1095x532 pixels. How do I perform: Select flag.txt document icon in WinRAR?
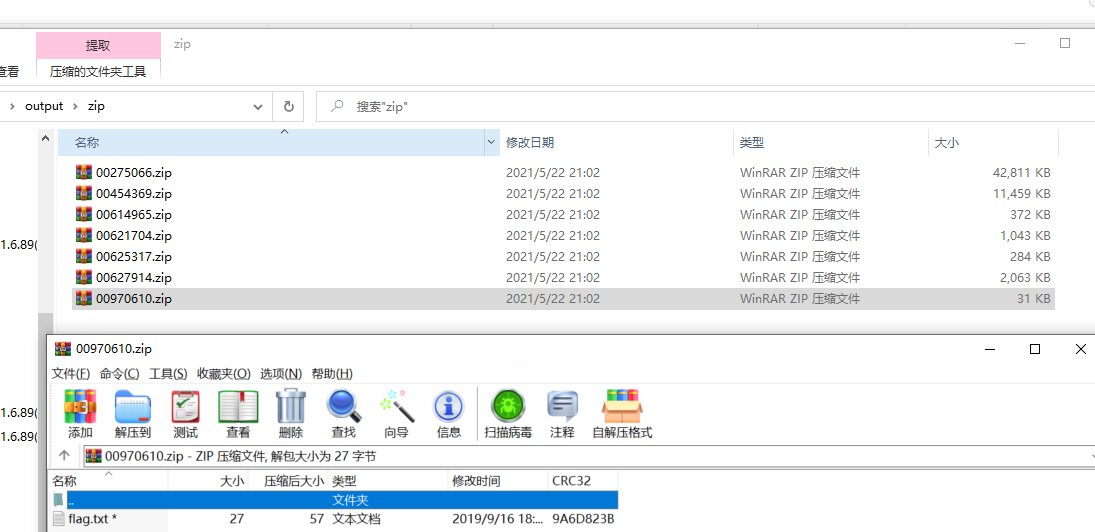pyautogui.click(x=59, y=519)
